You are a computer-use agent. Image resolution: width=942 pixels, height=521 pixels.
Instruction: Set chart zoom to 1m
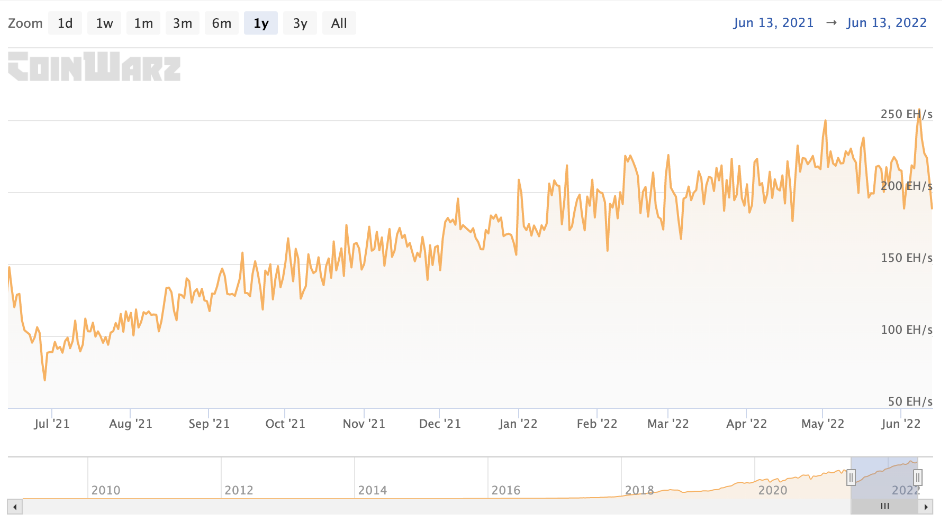point(143,23)
